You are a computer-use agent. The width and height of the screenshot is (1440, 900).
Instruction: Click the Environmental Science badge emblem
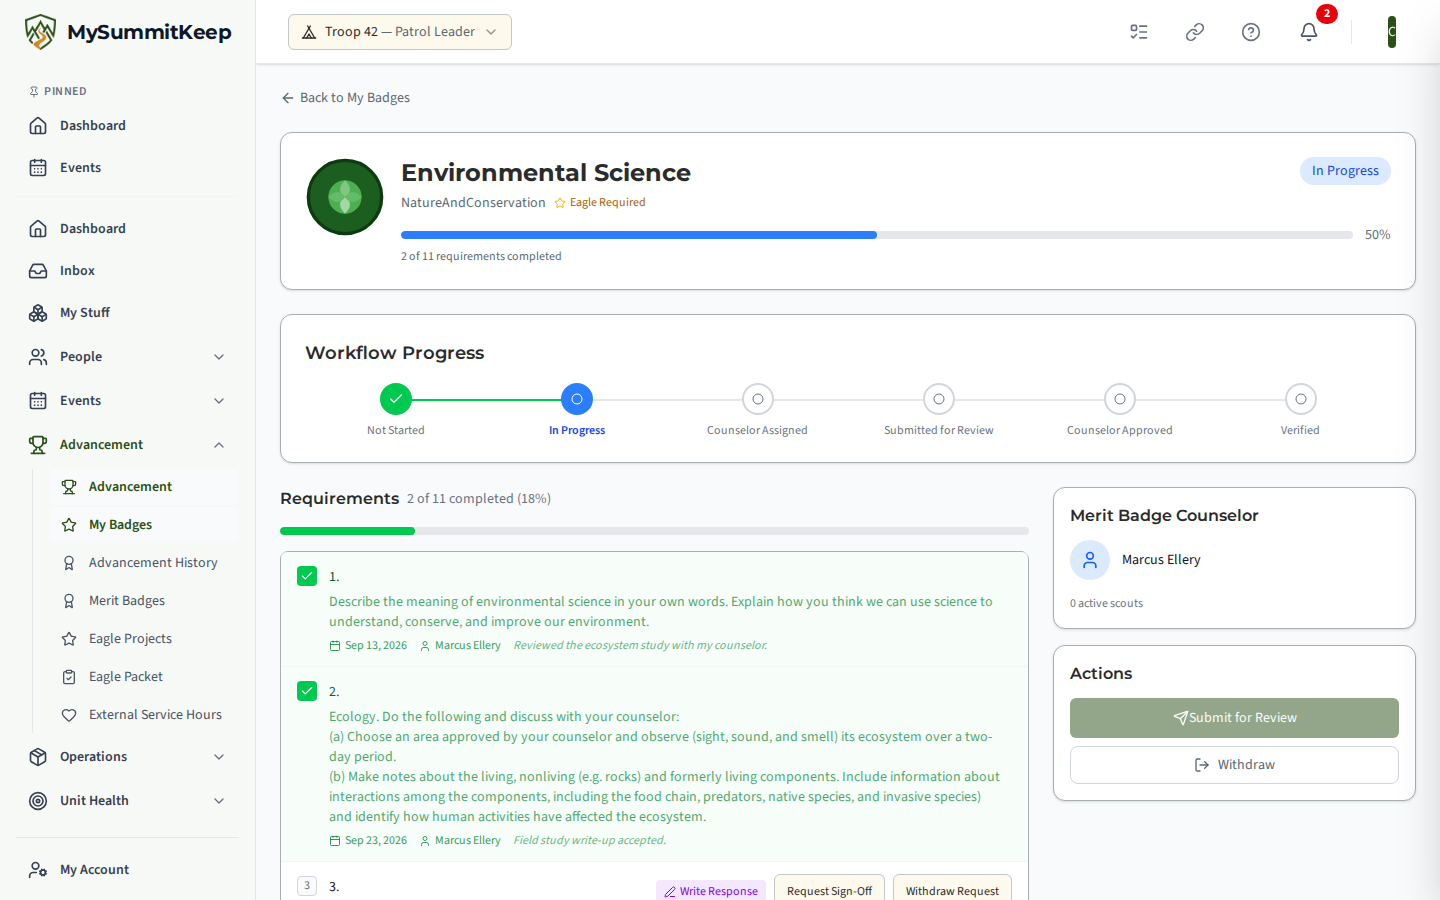click(x=345, y=197)
